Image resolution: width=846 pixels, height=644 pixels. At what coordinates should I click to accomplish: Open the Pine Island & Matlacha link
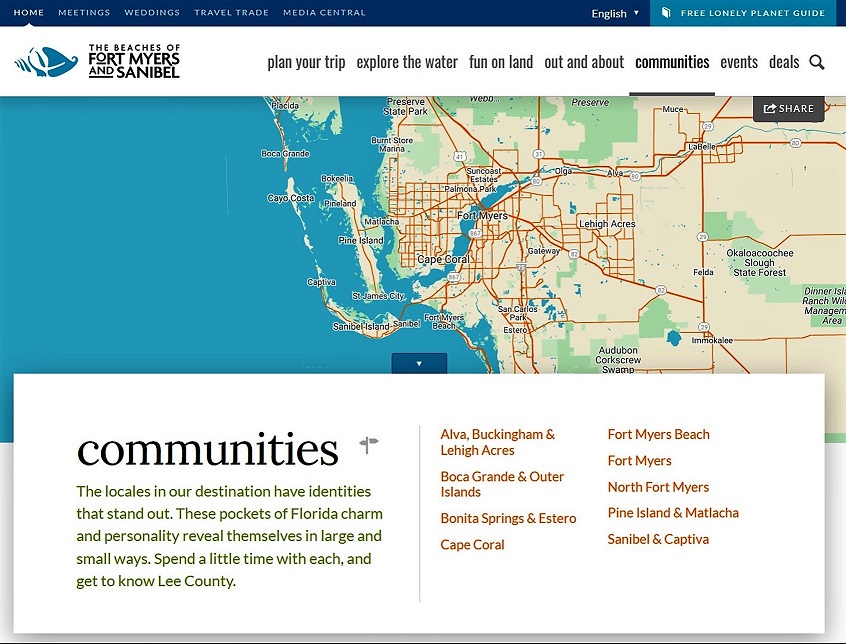coord(673,513)
